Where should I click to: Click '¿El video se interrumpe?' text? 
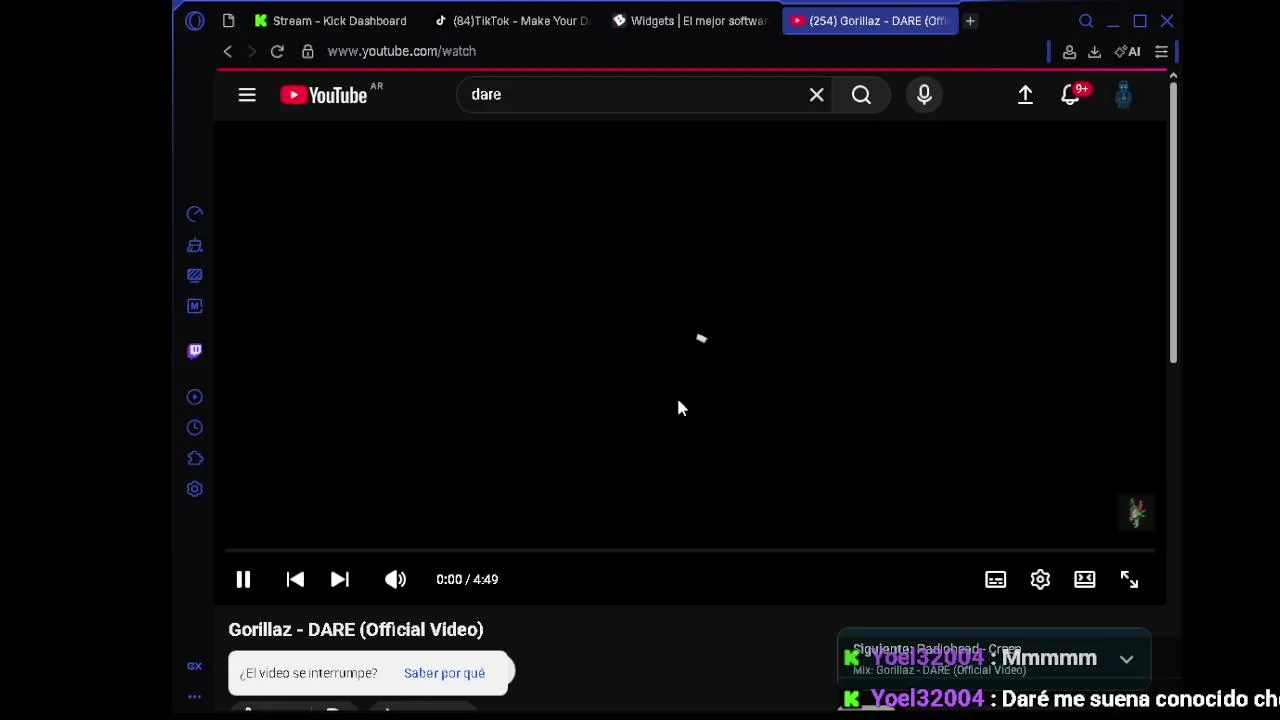point(308,673)
